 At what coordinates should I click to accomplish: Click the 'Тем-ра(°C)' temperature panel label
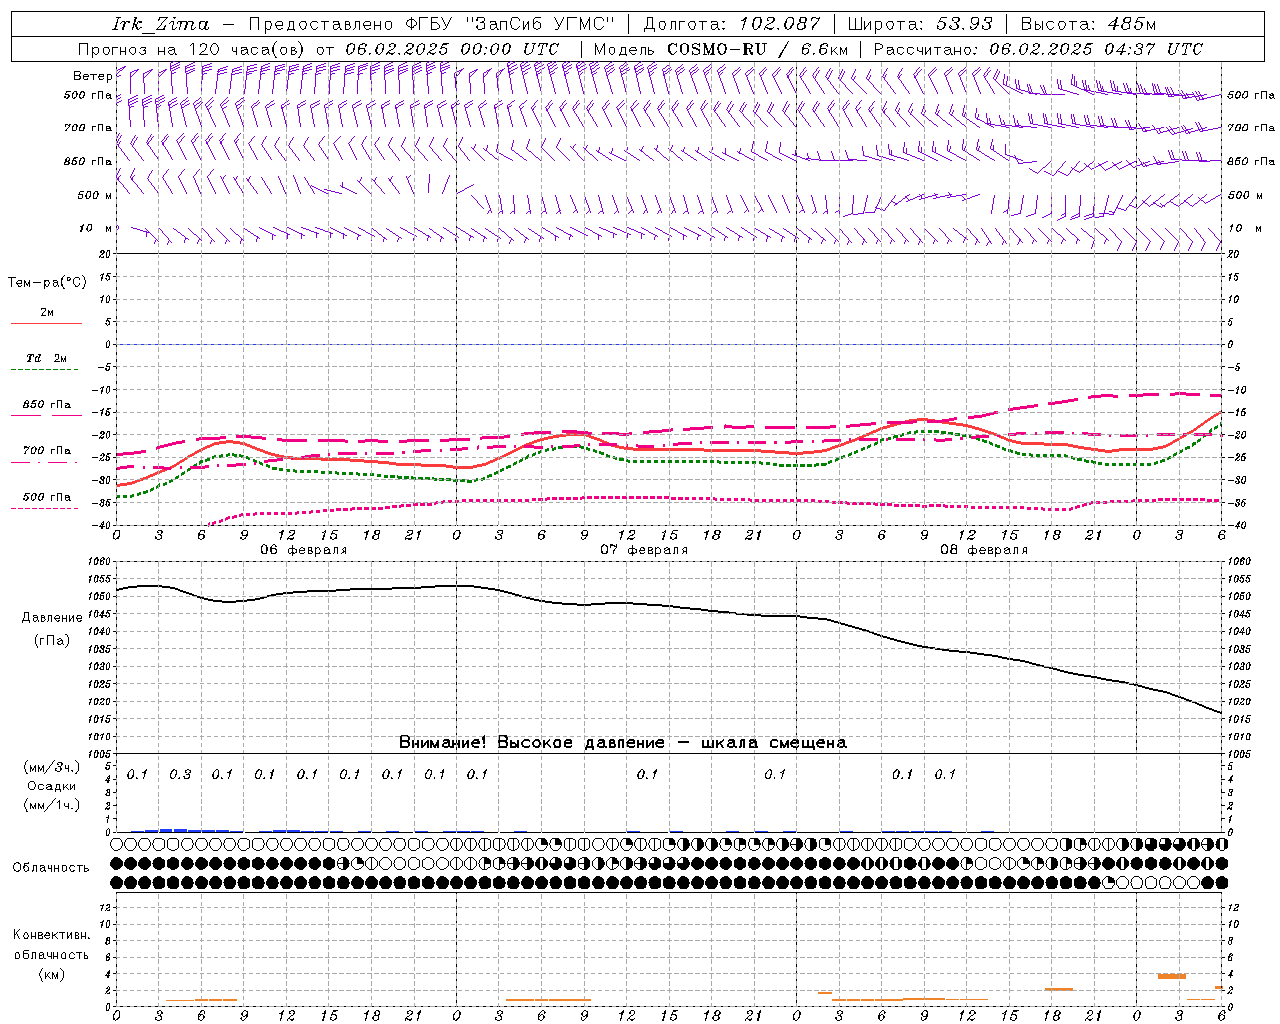[x=47, y=283]
